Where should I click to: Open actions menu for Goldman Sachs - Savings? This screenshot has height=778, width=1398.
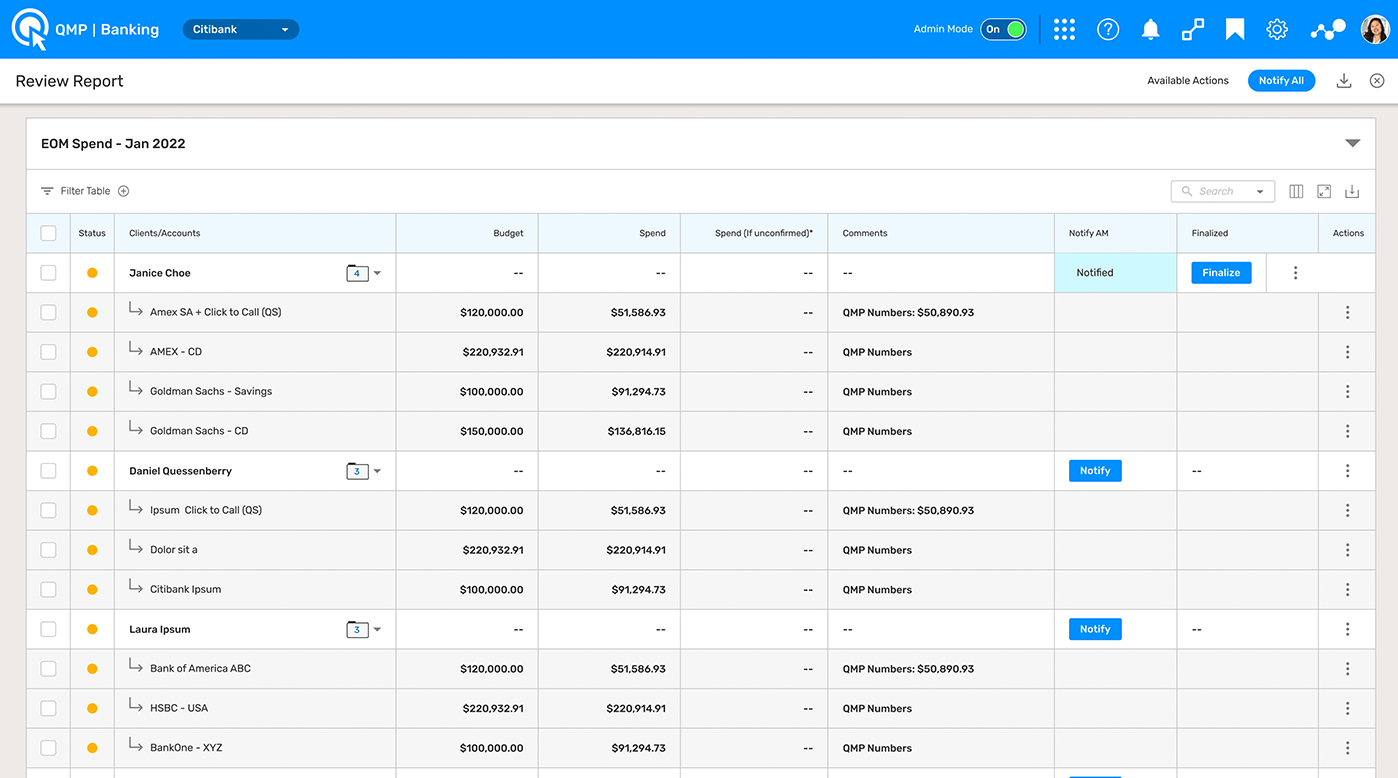click(x=1347, y=392)
